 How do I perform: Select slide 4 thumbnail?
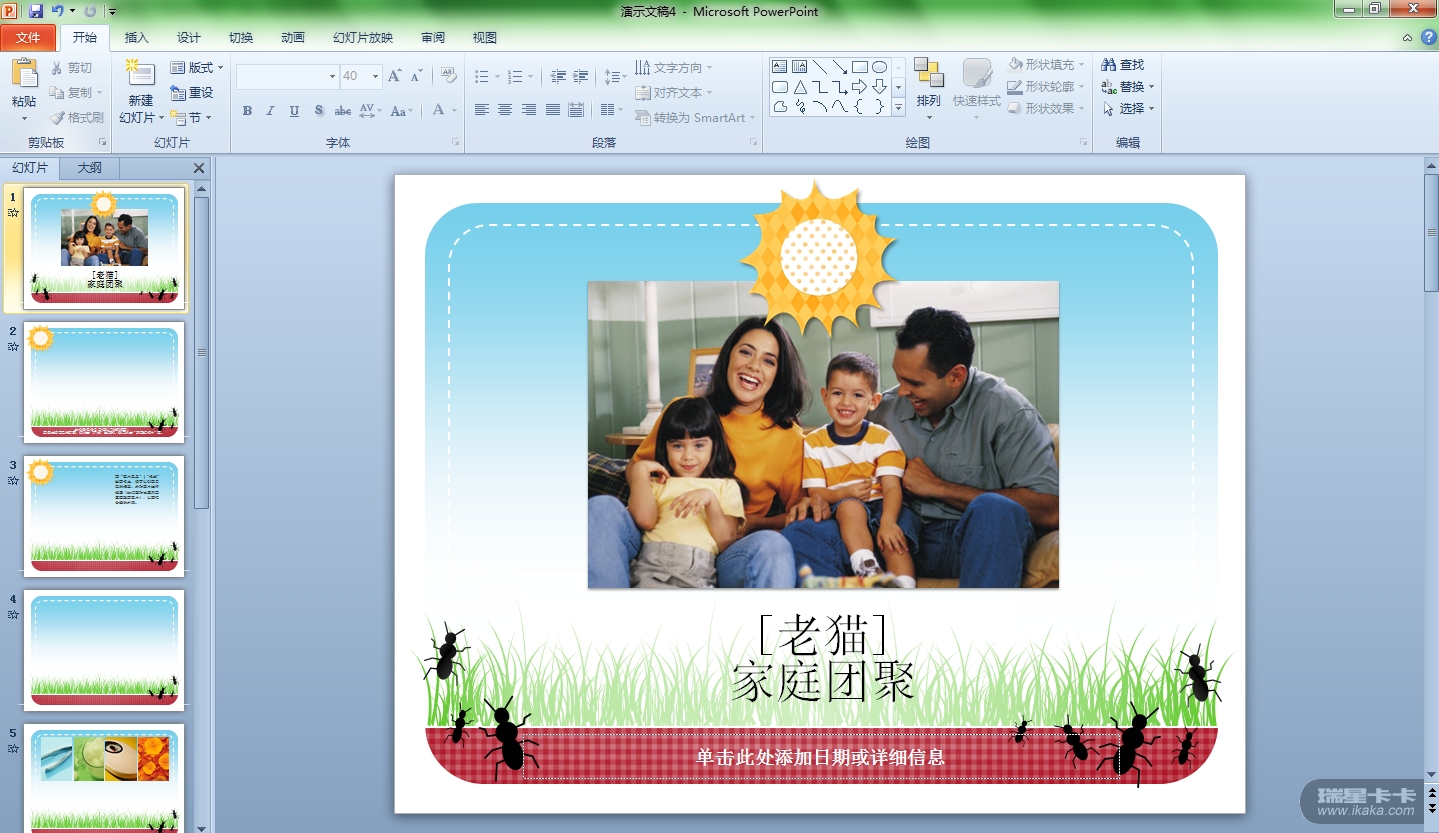point(104,650)
